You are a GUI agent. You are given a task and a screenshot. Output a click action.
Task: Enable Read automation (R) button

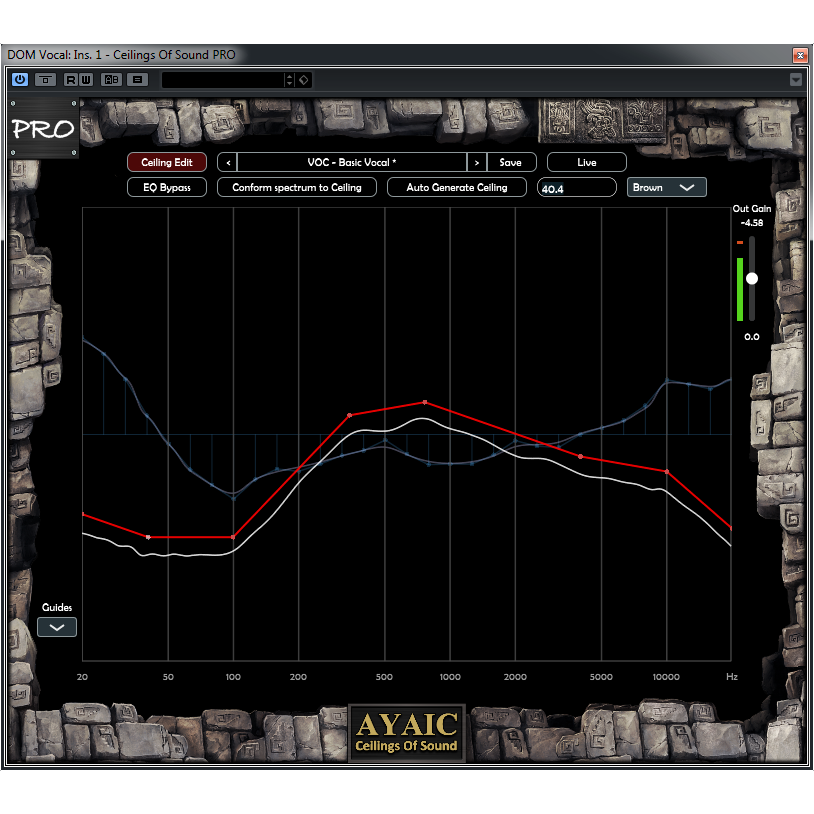71,79
